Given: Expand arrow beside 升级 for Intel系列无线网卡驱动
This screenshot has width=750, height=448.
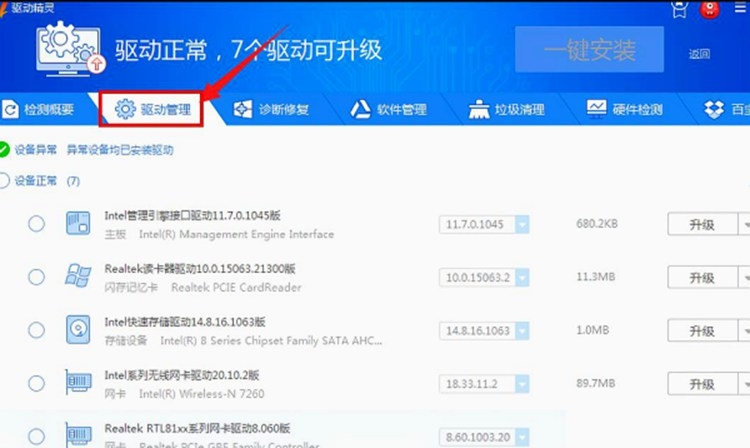Looking at the screenshot, I should tap(745, 384).
